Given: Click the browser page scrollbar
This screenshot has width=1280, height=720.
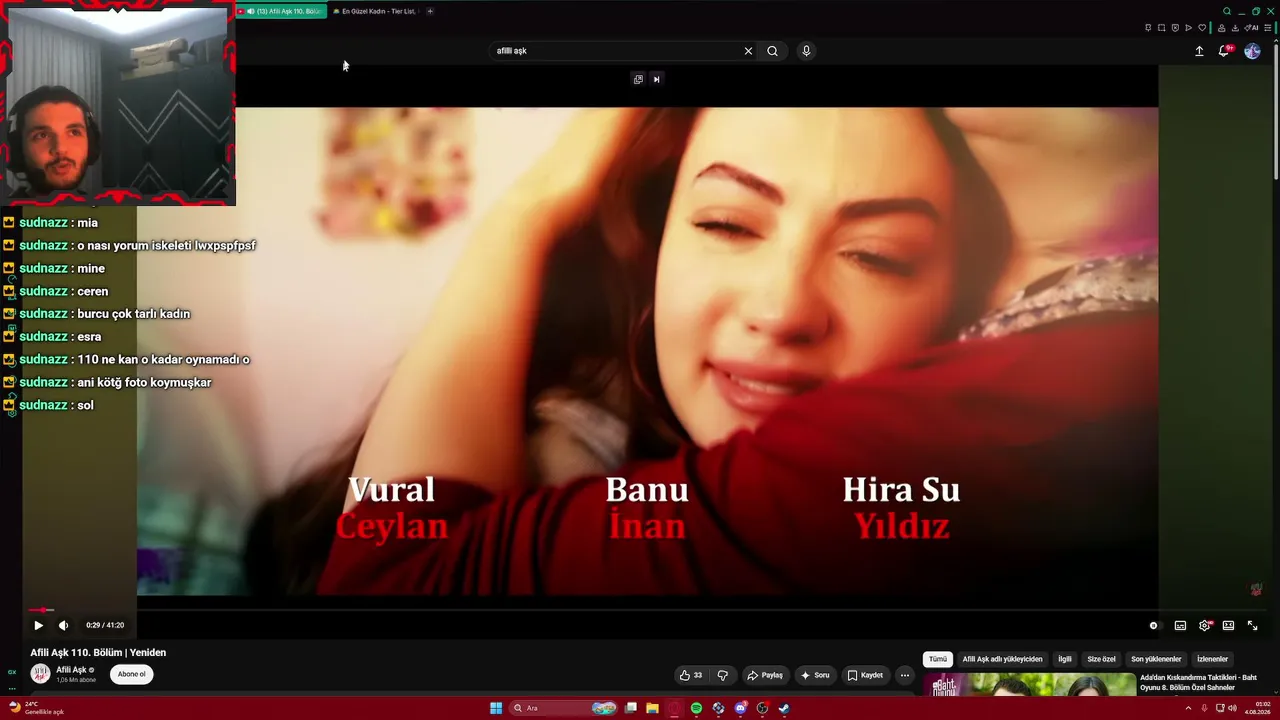Looking at the screenshot, I should 1276,110.
